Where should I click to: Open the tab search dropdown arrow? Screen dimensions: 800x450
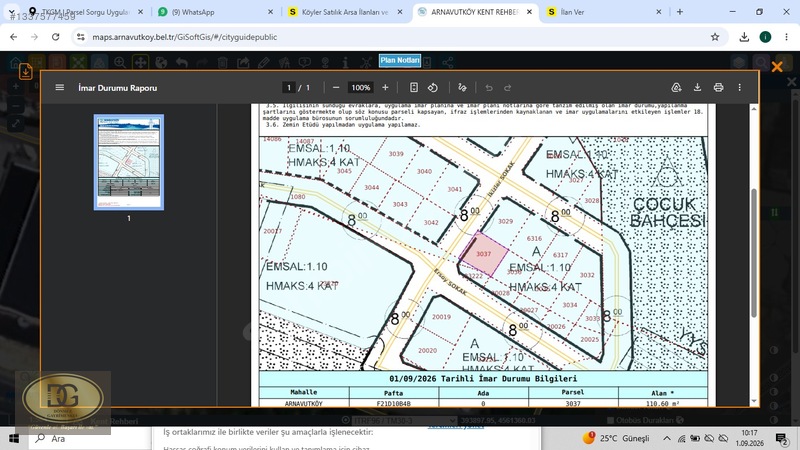(11, 11)
